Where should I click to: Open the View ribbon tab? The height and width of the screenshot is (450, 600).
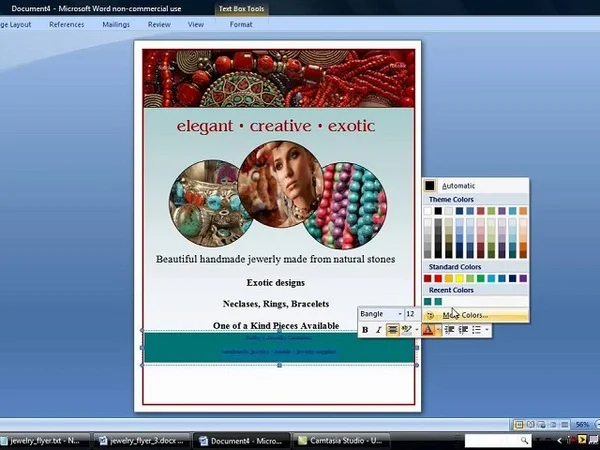pyautogui.click(x=196, y=24)
